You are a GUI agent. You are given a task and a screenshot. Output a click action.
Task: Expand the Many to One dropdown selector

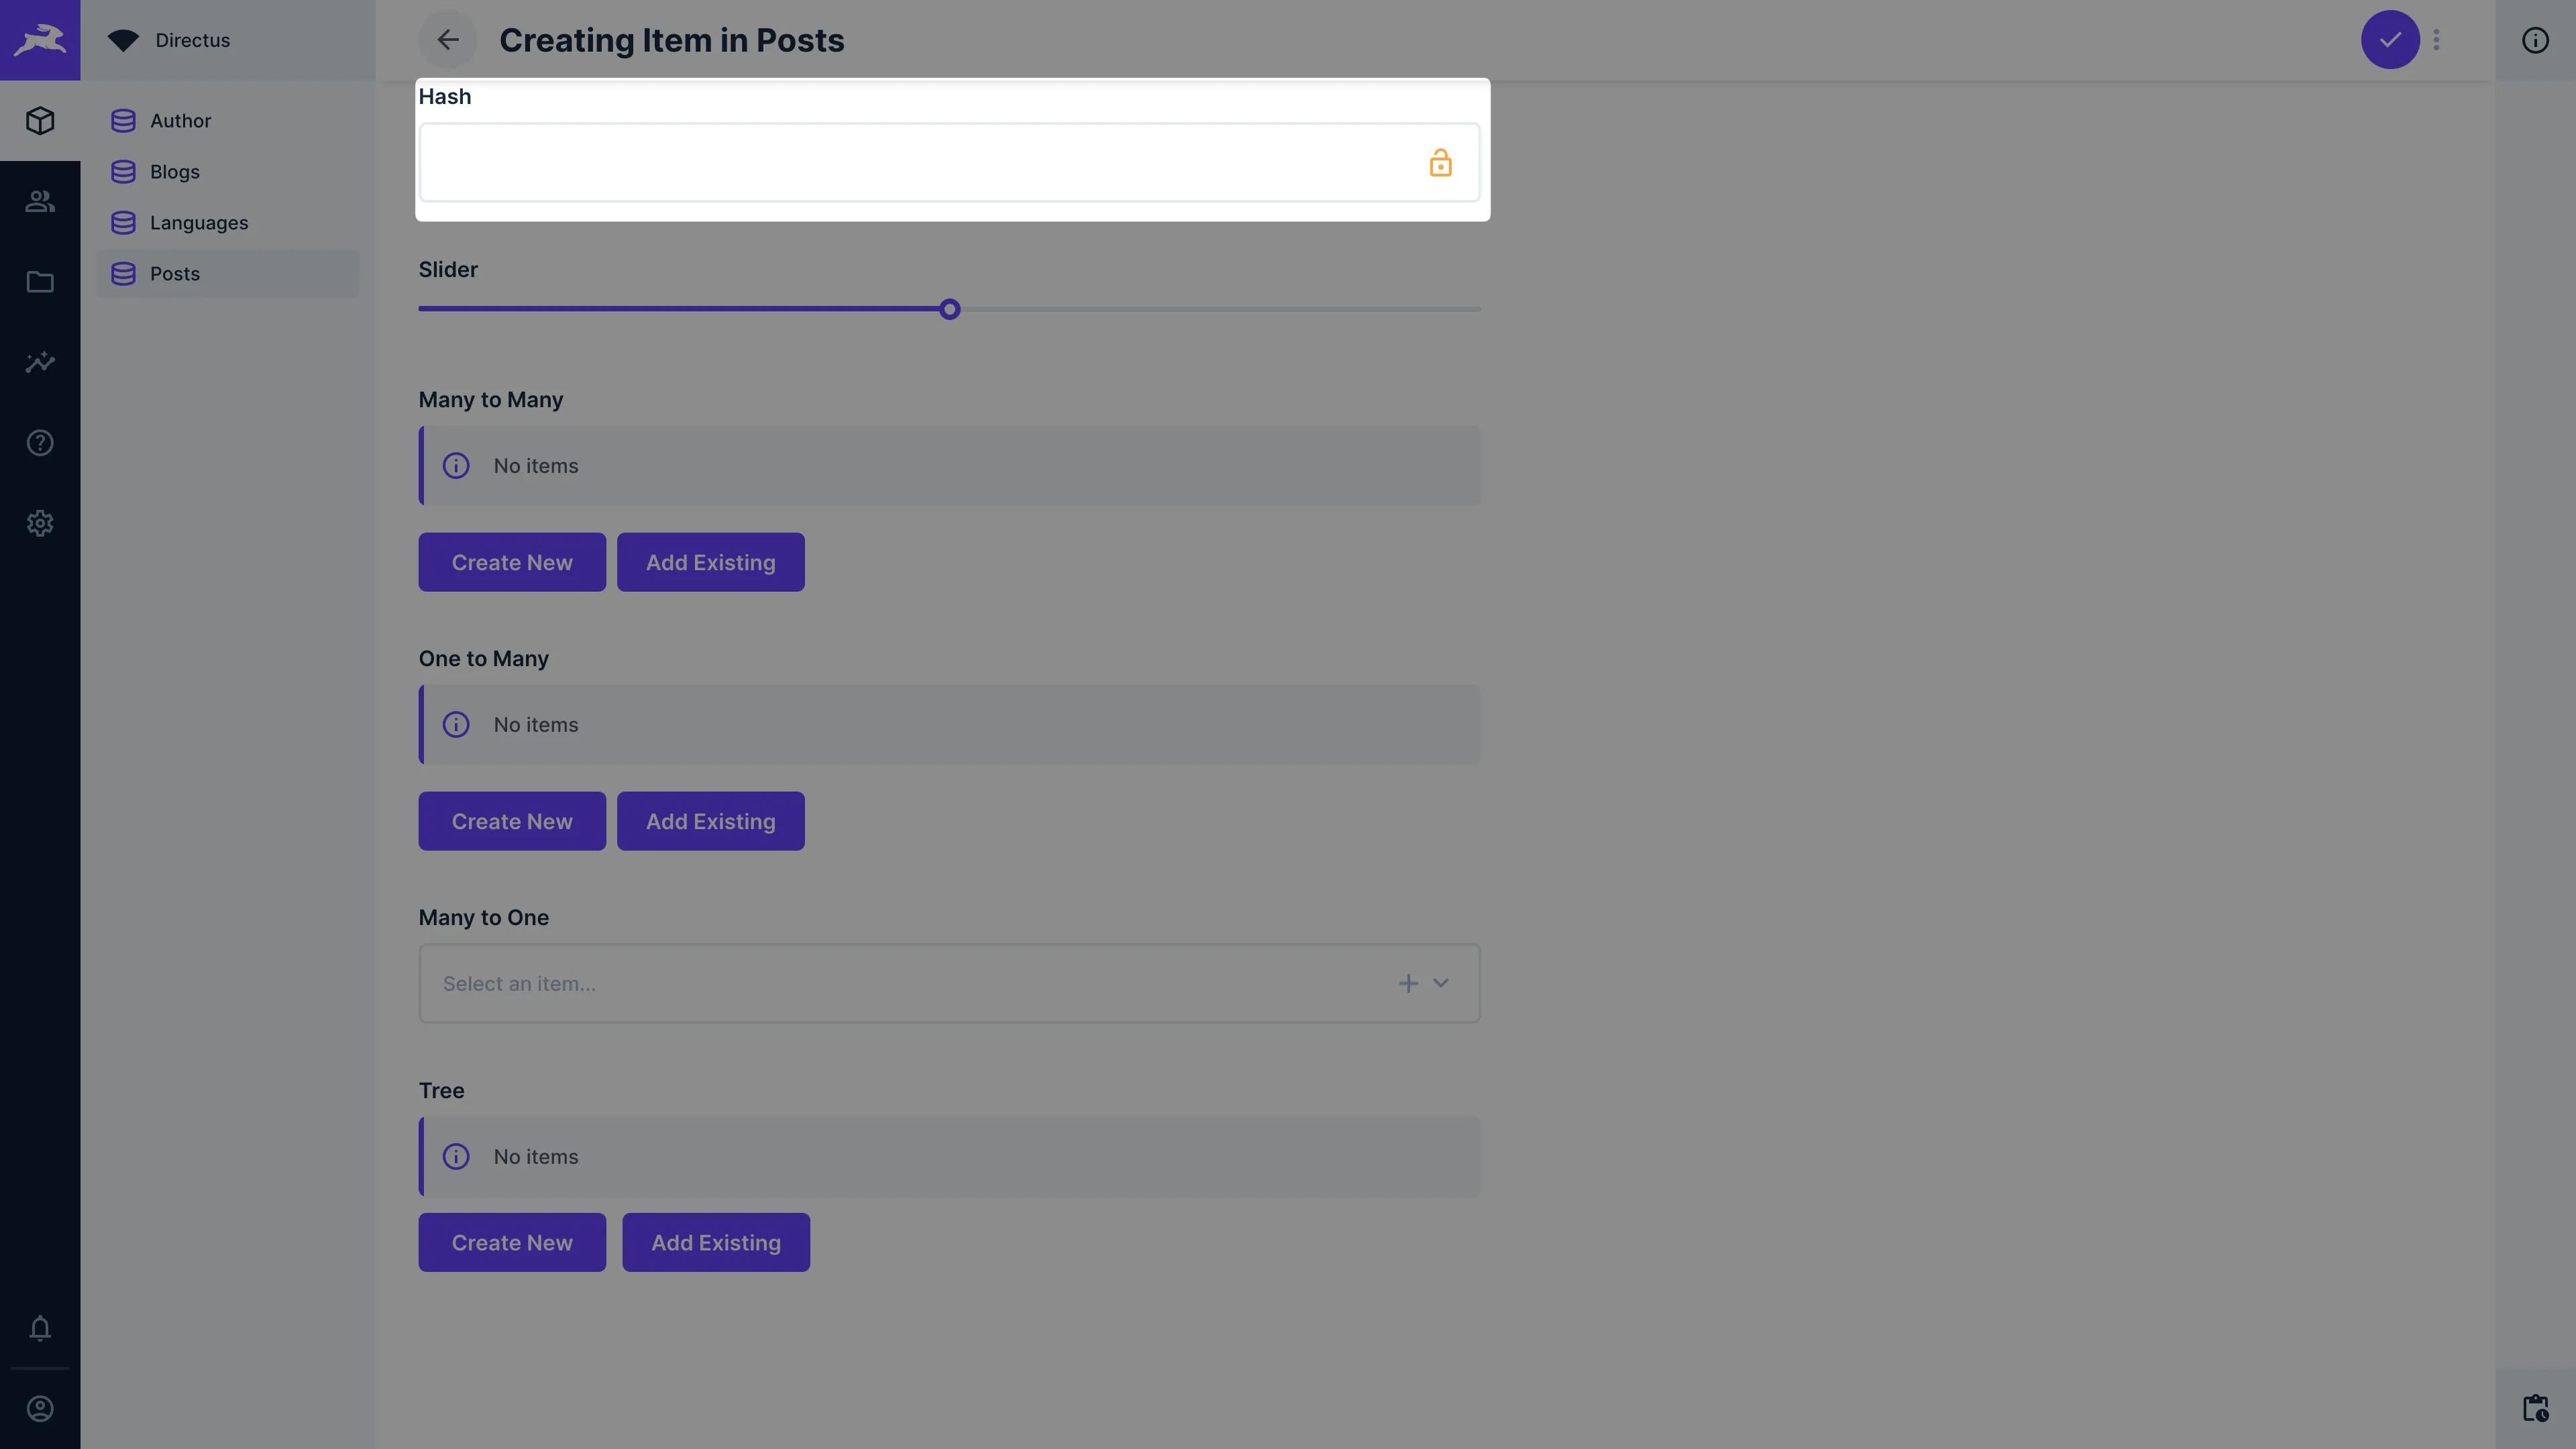[x=1440, y=982]
